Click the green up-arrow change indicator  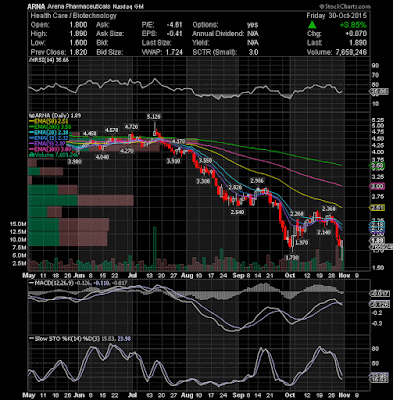tap(312, 25)
